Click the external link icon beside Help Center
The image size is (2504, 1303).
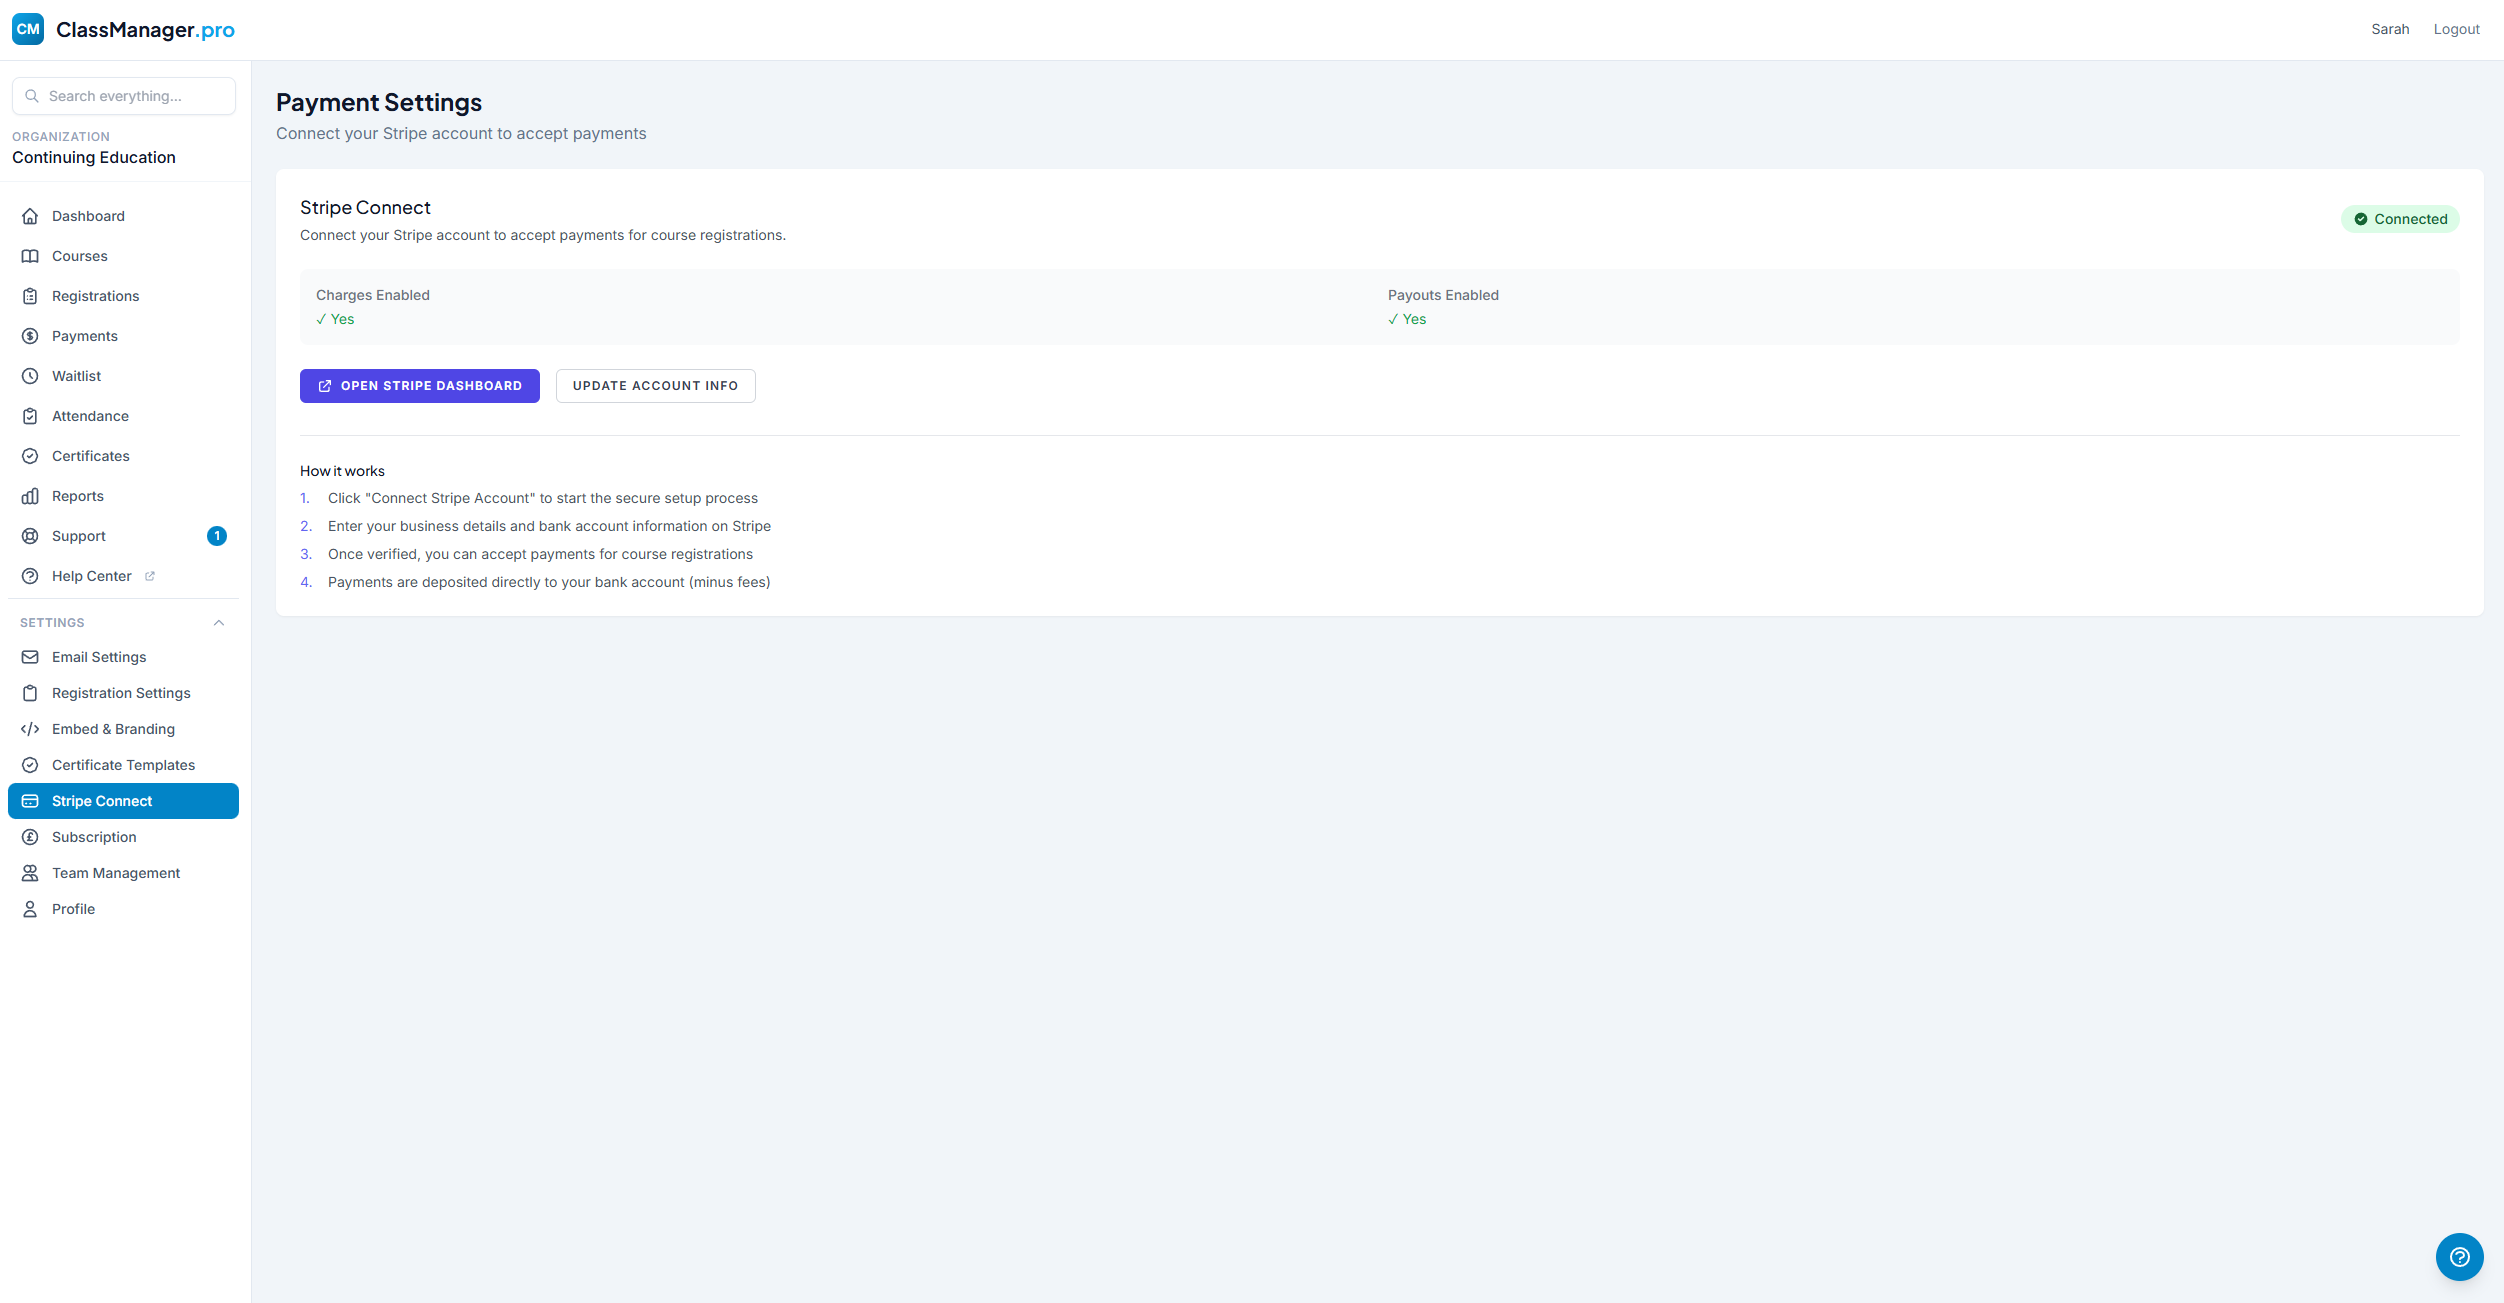tap(149, 576)
